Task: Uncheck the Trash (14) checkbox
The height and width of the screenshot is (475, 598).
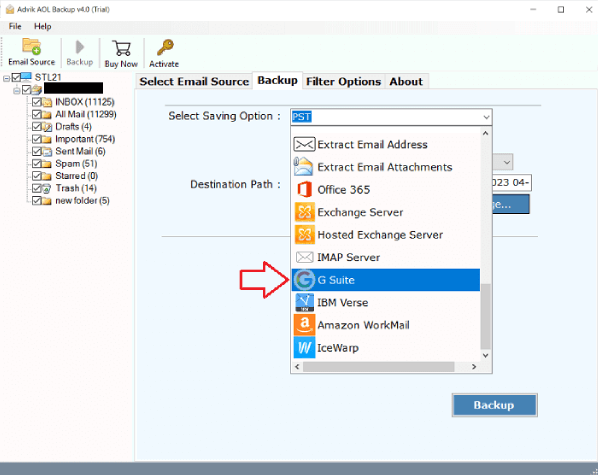Action: [37, 188]
